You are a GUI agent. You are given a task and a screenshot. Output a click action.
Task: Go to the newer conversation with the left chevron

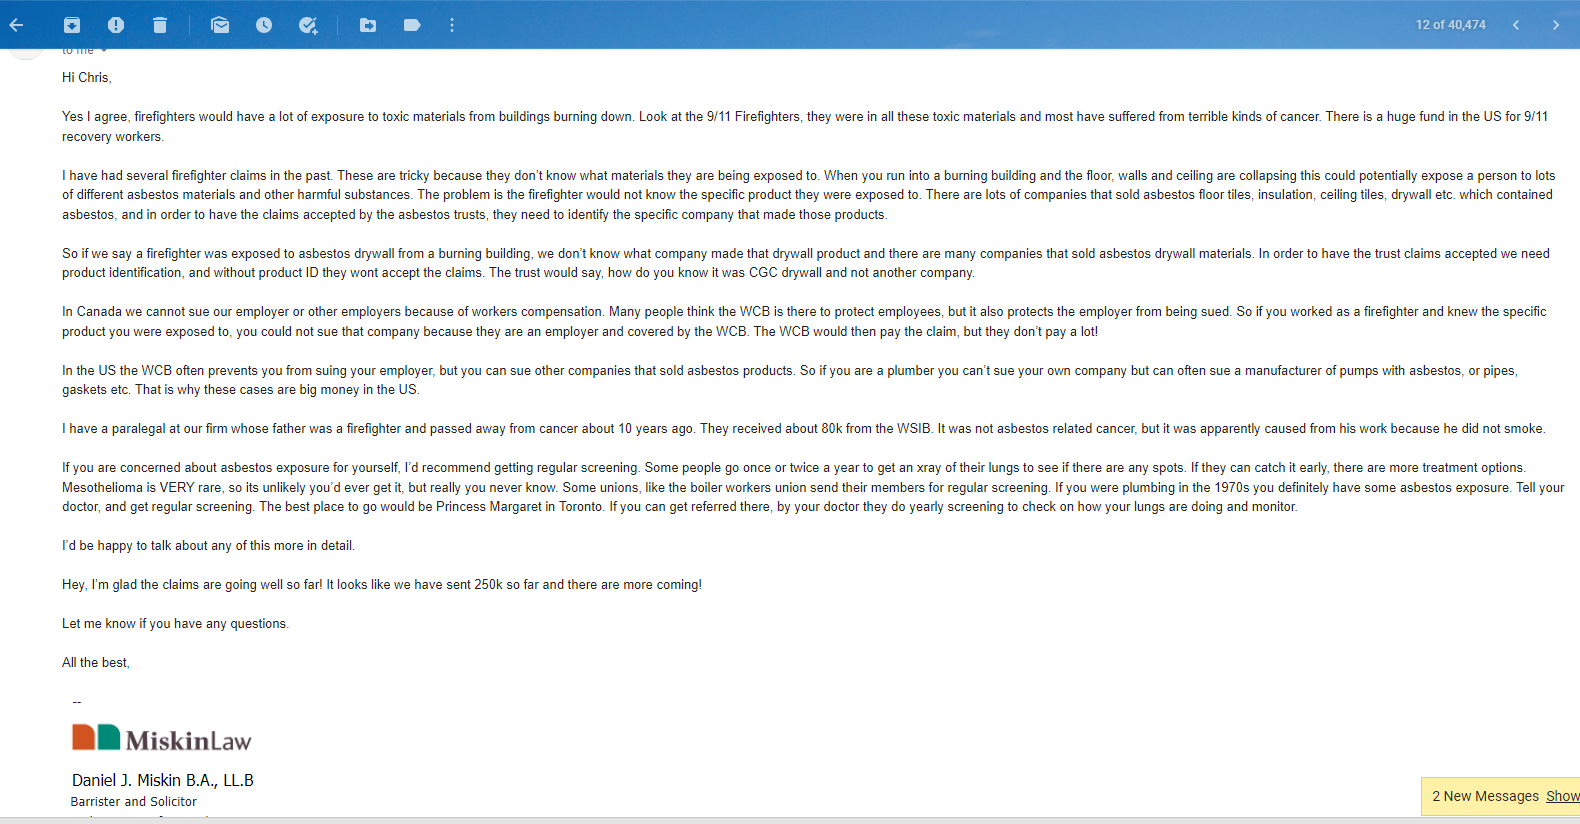point(1516,25)
